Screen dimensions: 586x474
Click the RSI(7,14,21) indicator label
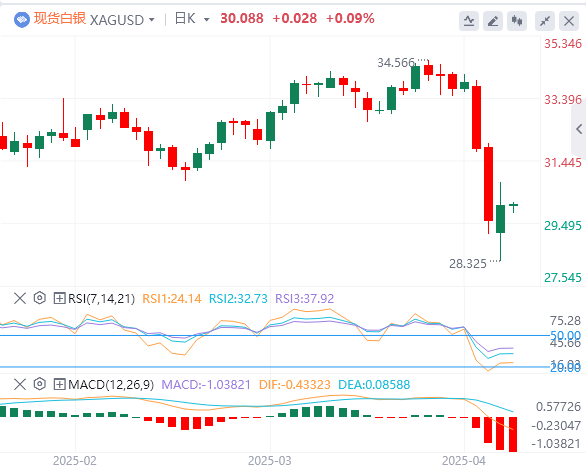(x=101, y=299)
